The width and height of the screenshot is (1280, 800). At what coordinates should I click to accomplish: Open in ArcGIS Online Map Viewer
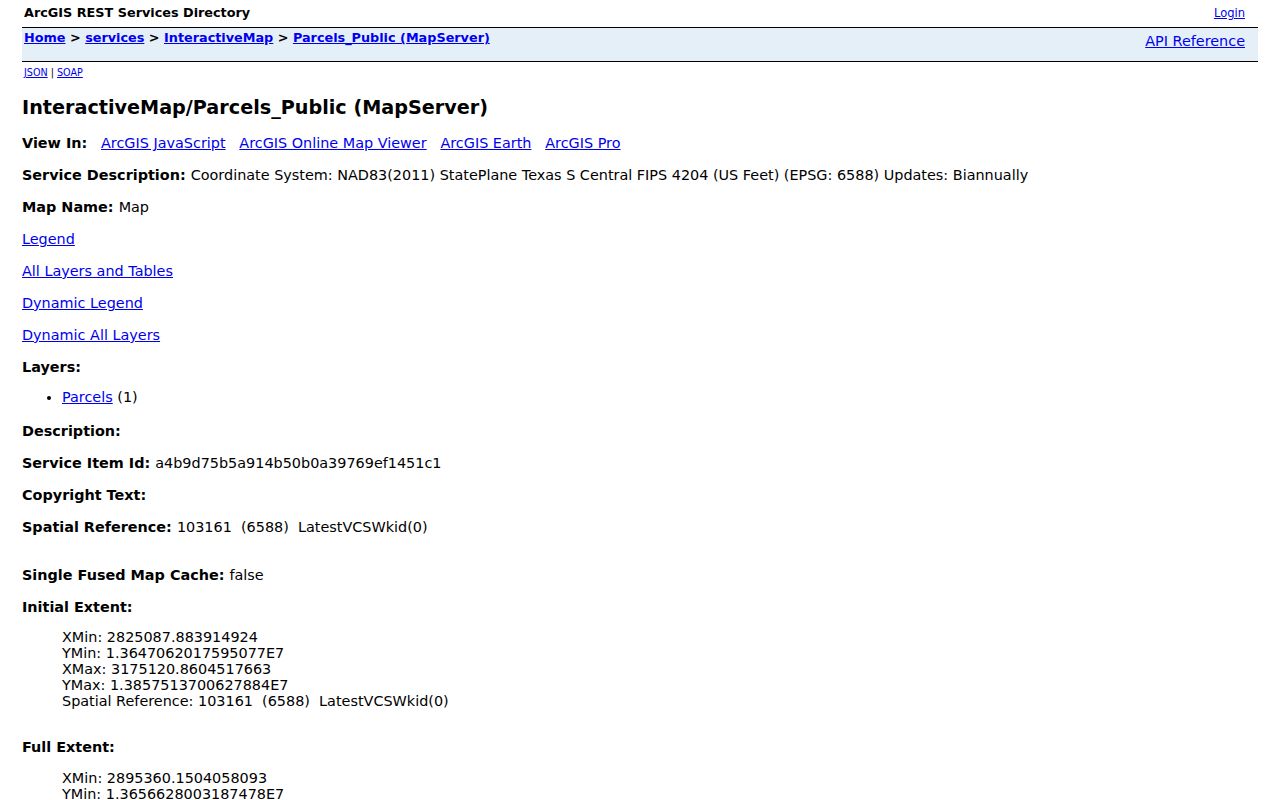click(333, 143)
